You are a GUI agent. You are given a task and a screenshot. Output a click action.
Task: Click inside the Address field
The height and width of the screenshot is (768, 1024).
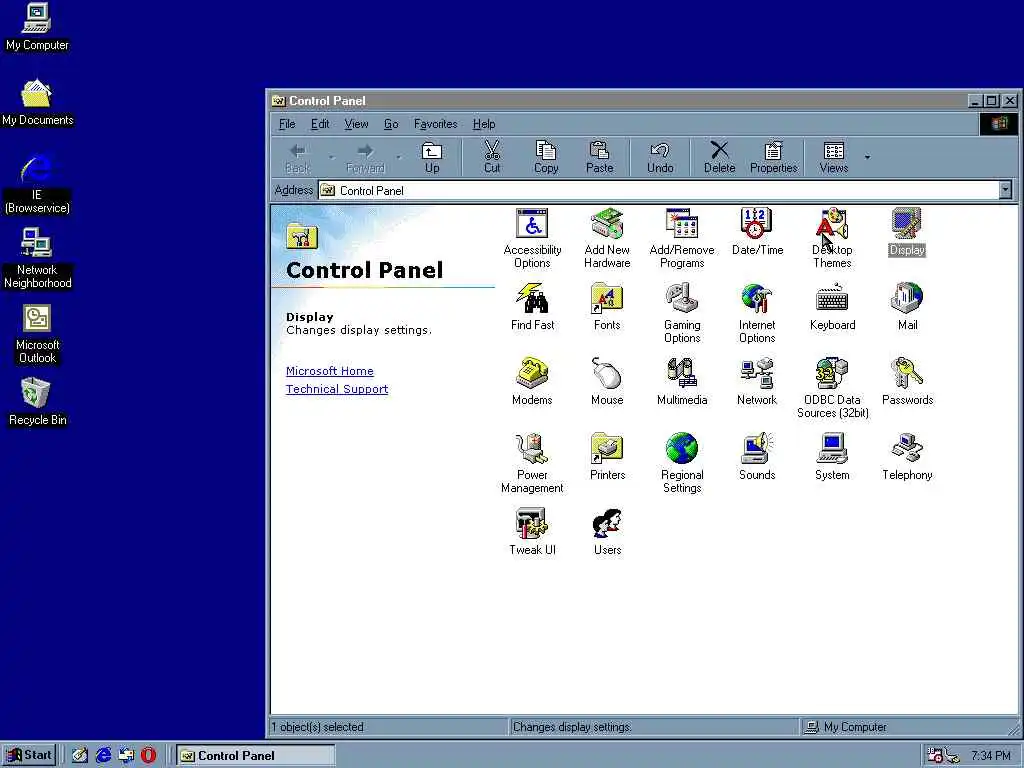658,190
